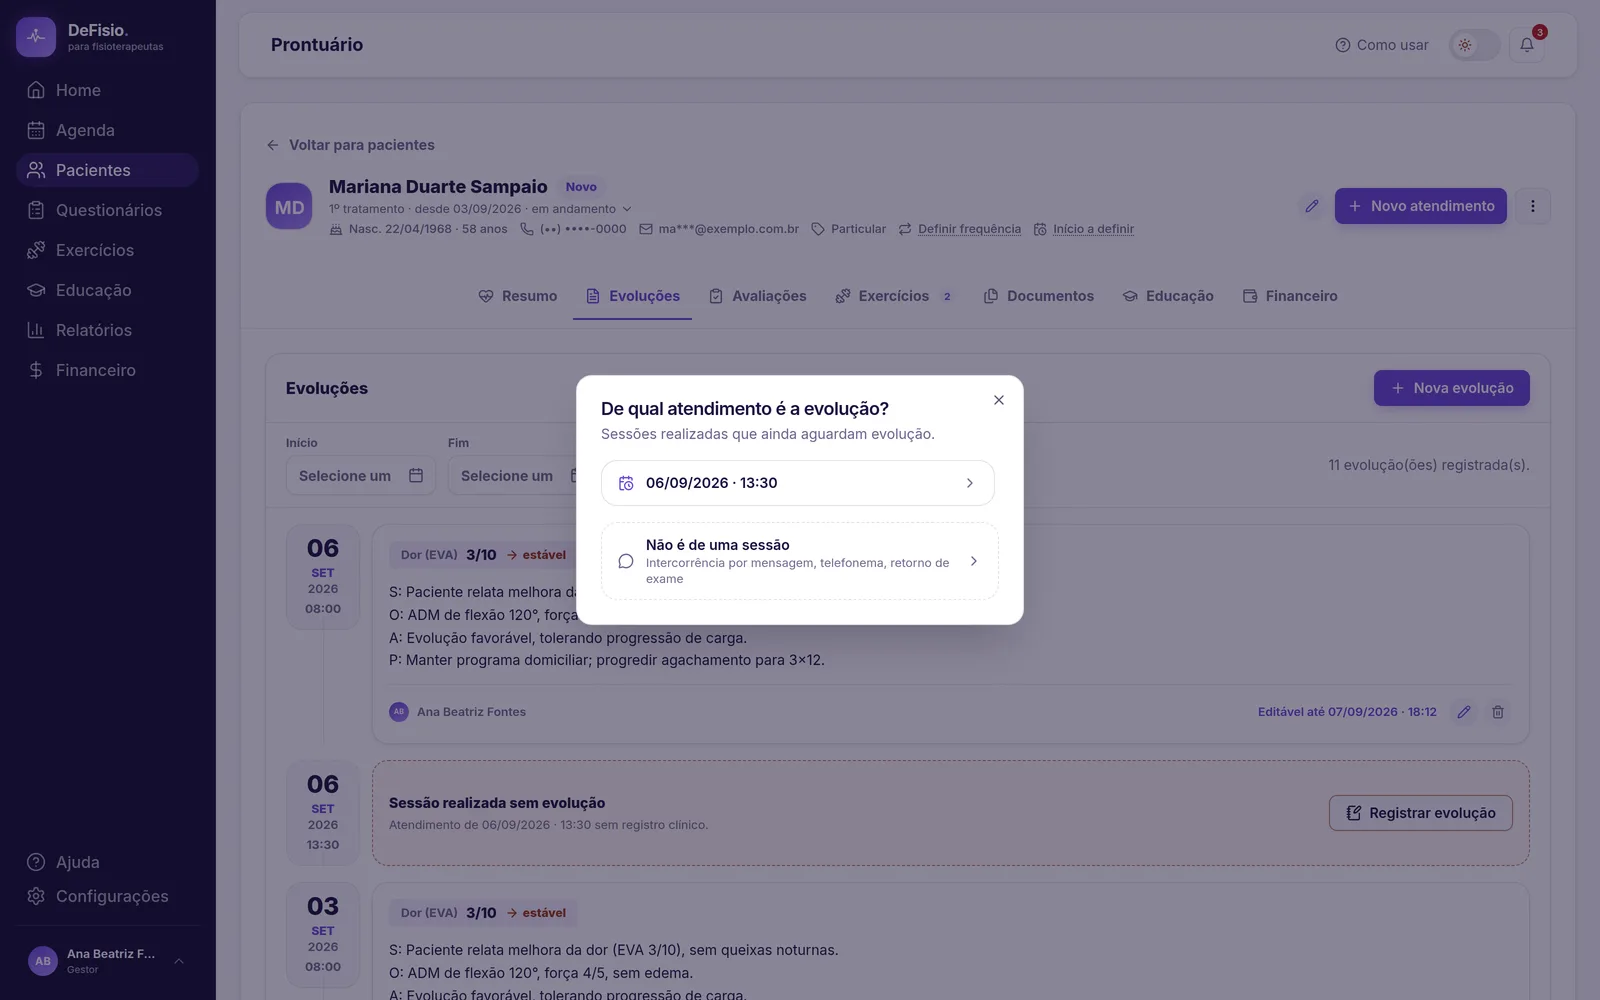Open Ajuda in the sidebar
Image resolution: width=1600 pixels, height=1000 pixels.
pos(108,862)
